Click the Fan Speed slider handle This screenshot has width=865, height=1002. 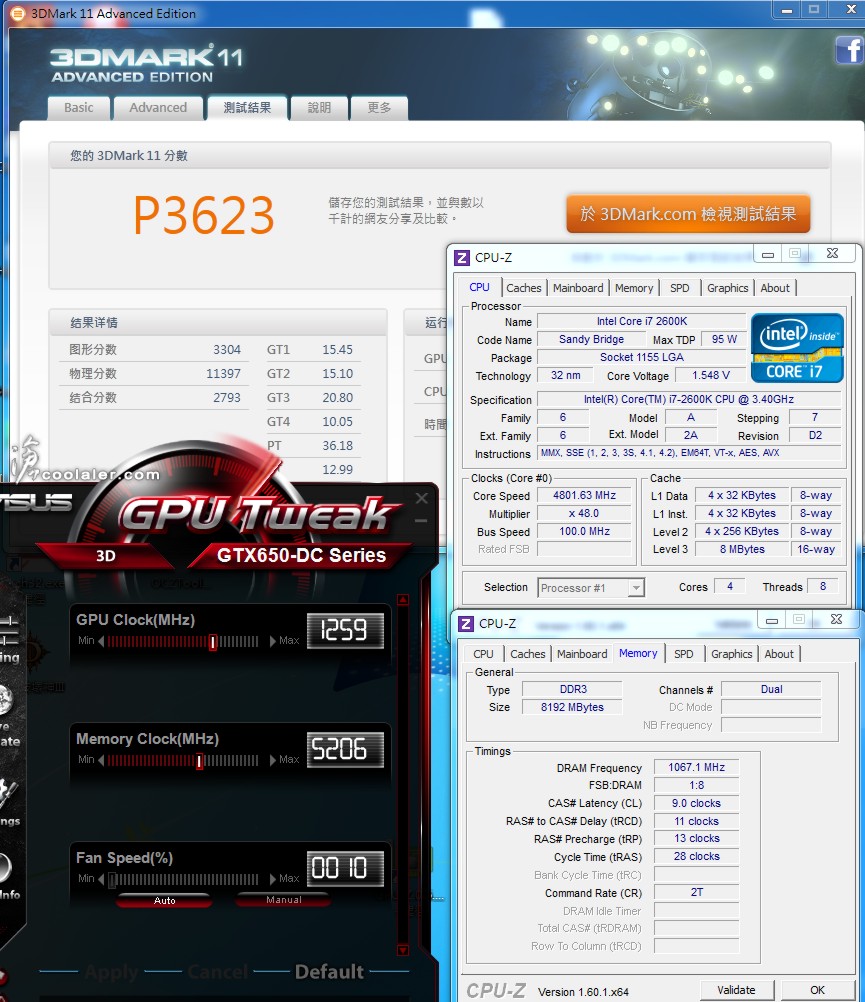tap(112, 880)
